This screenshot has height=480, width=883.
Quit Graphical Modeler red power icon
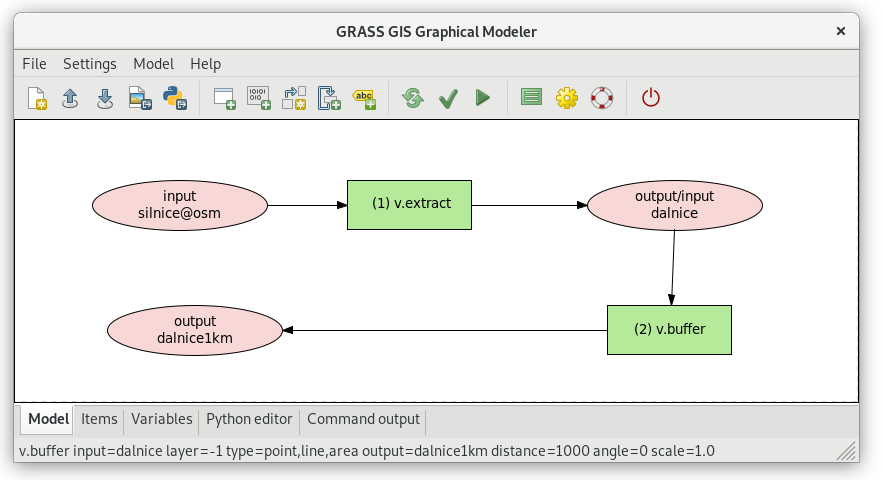[x=651, y=97]
